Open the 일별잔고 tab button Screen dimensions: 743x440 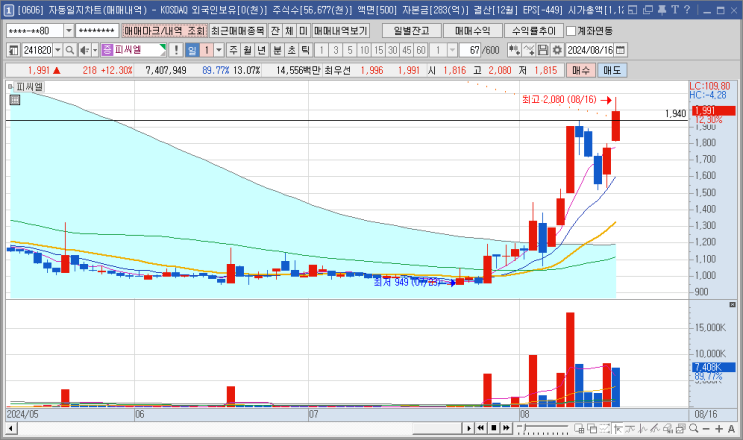click(412, 31)
